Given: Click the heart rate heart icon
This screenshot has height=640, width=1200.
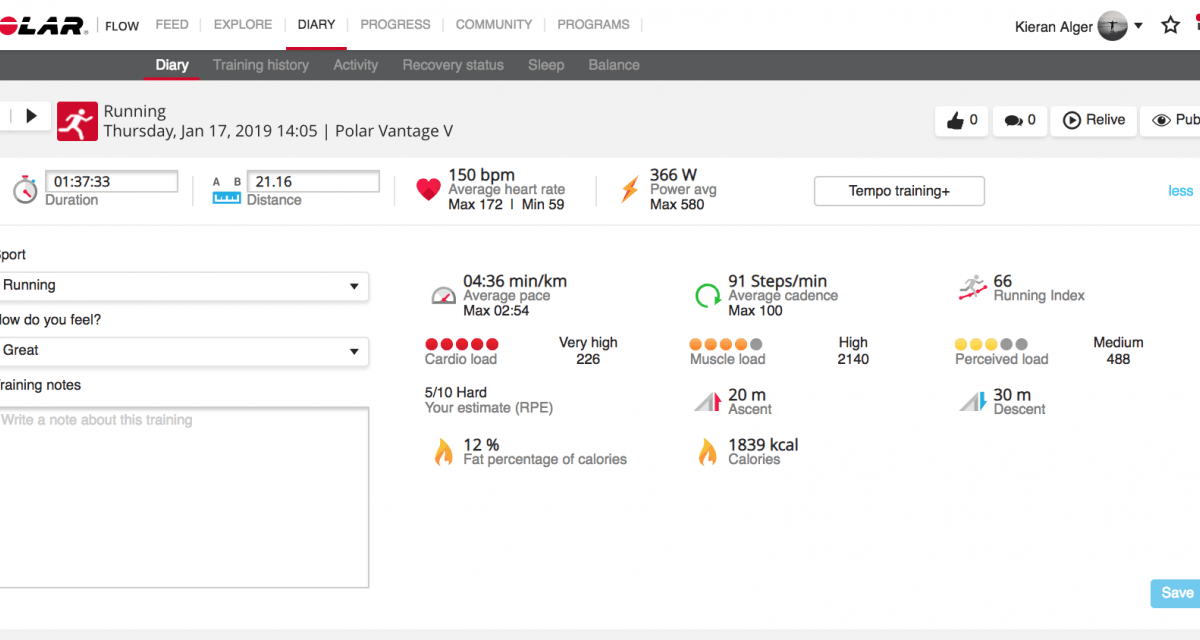Looking at the screenshot, I should click(428, 190).
